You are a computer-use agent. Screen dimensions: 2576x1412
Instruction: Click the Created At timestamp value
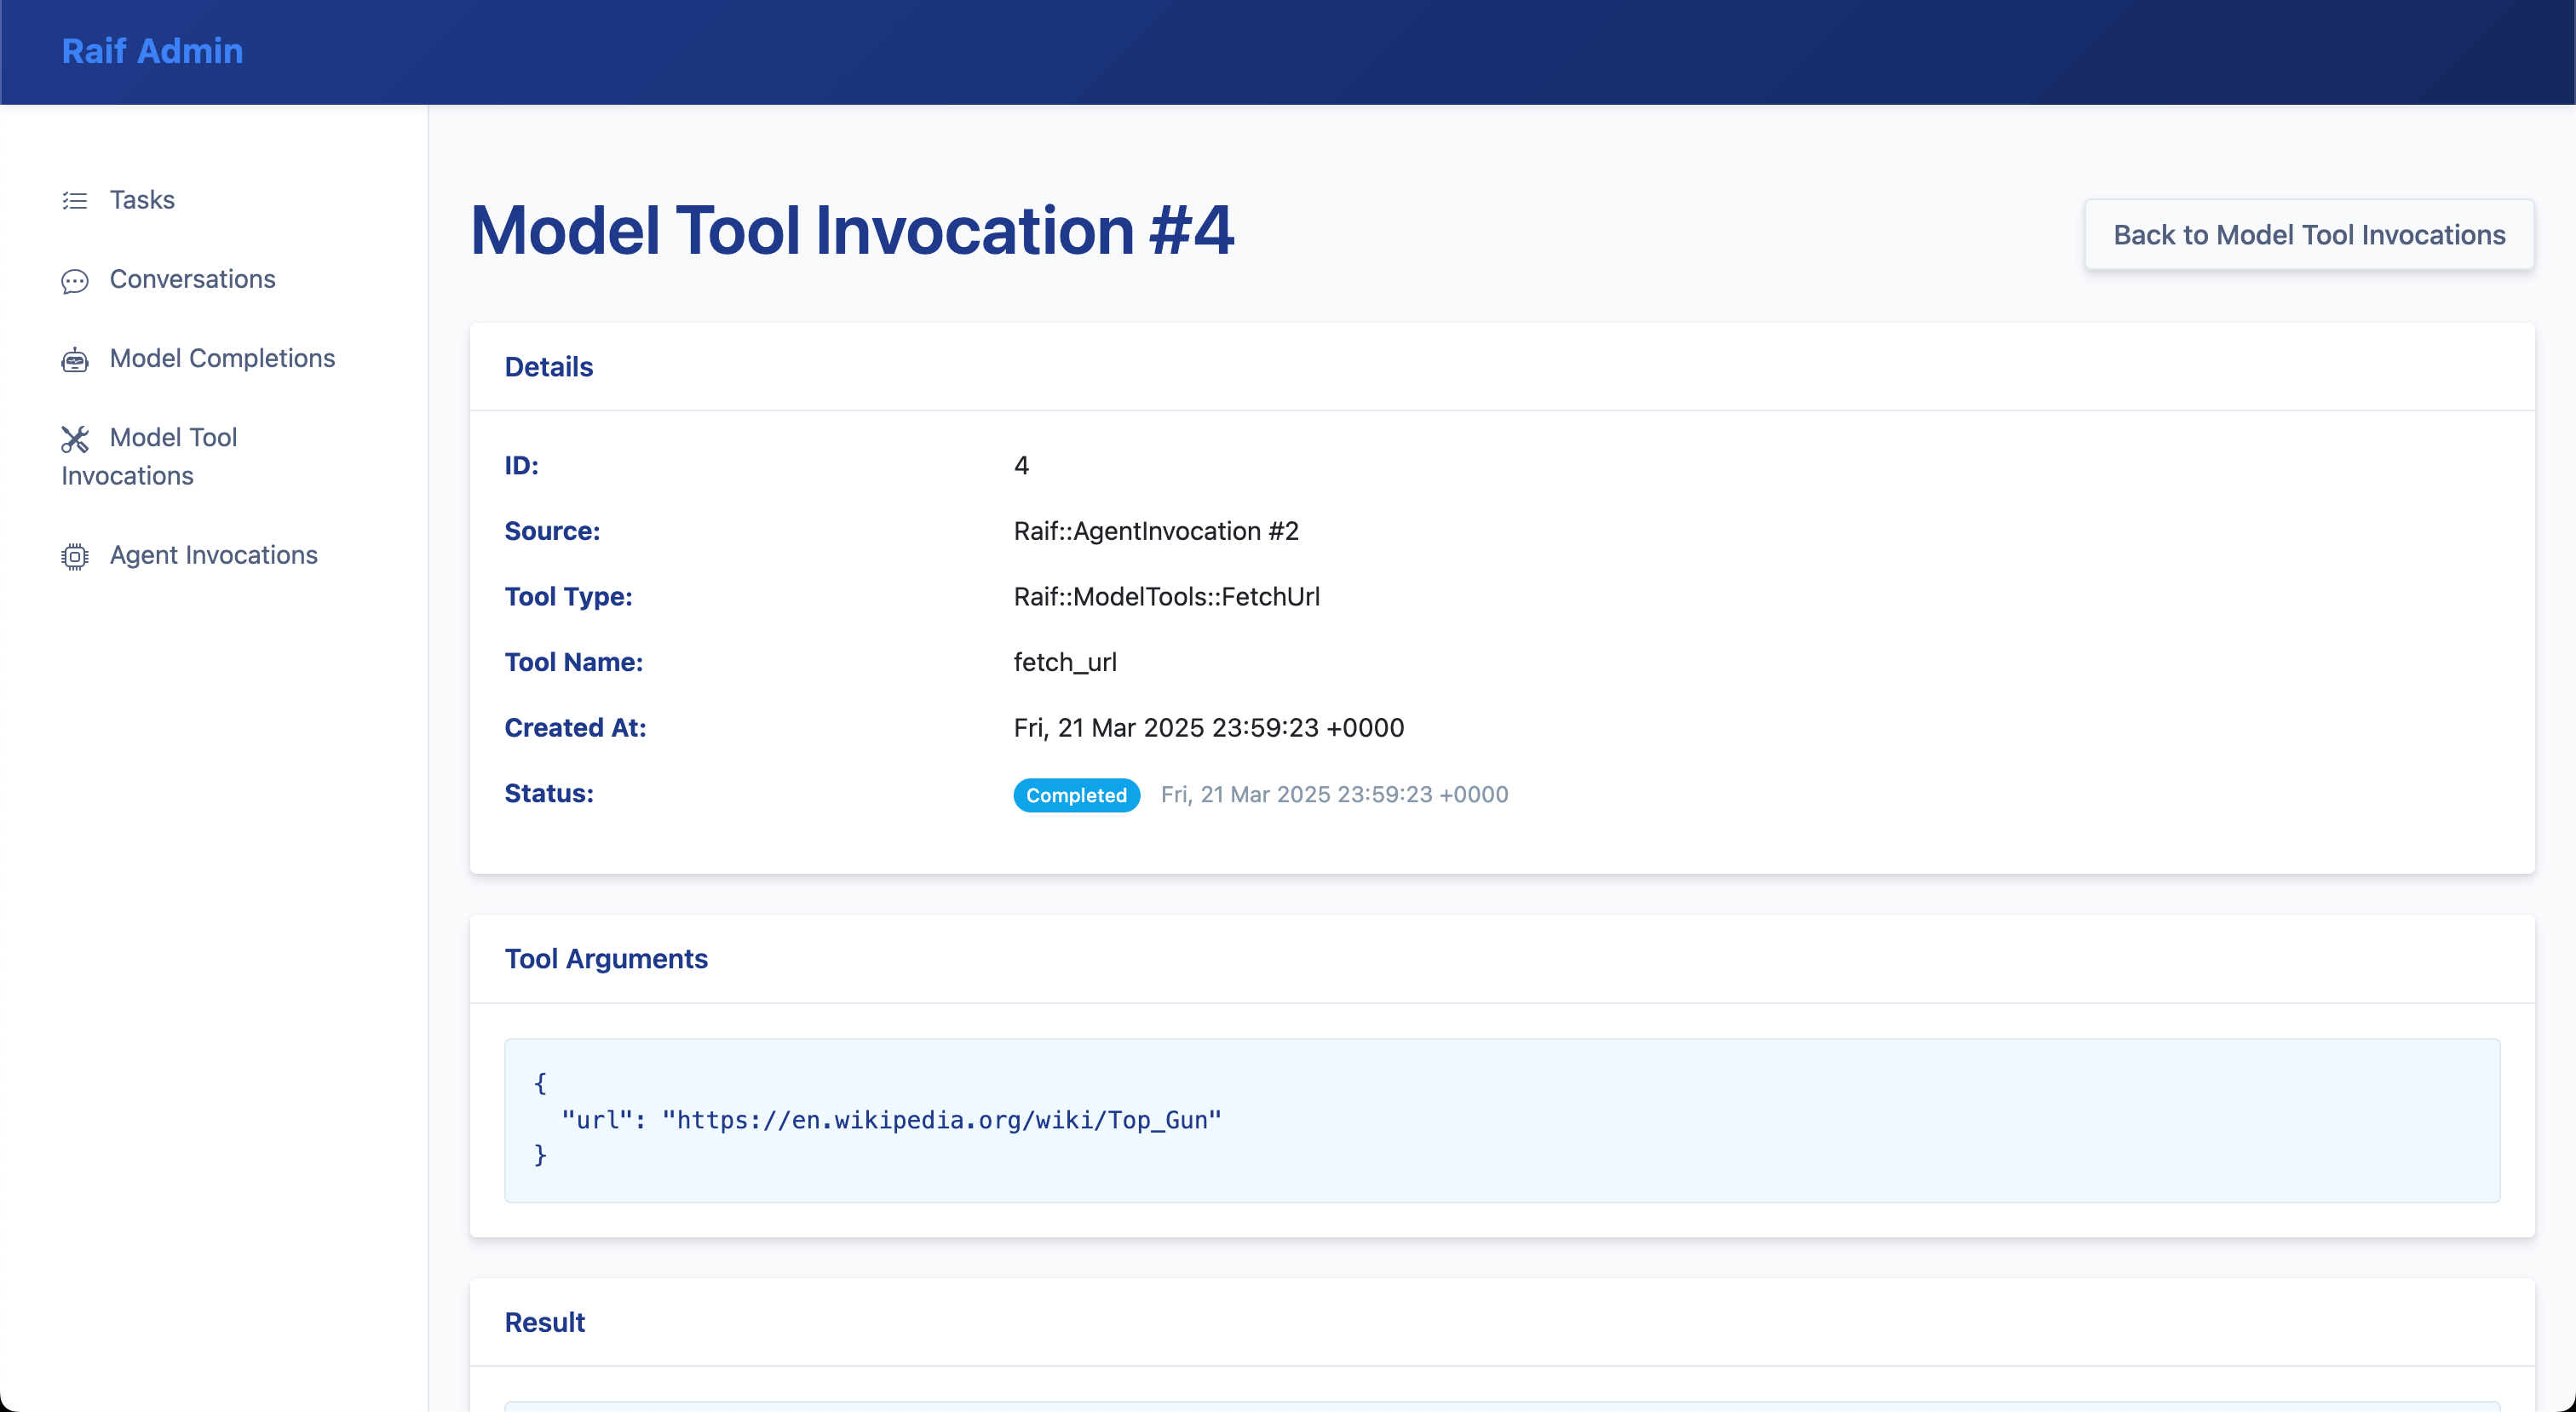[1209, 728]
